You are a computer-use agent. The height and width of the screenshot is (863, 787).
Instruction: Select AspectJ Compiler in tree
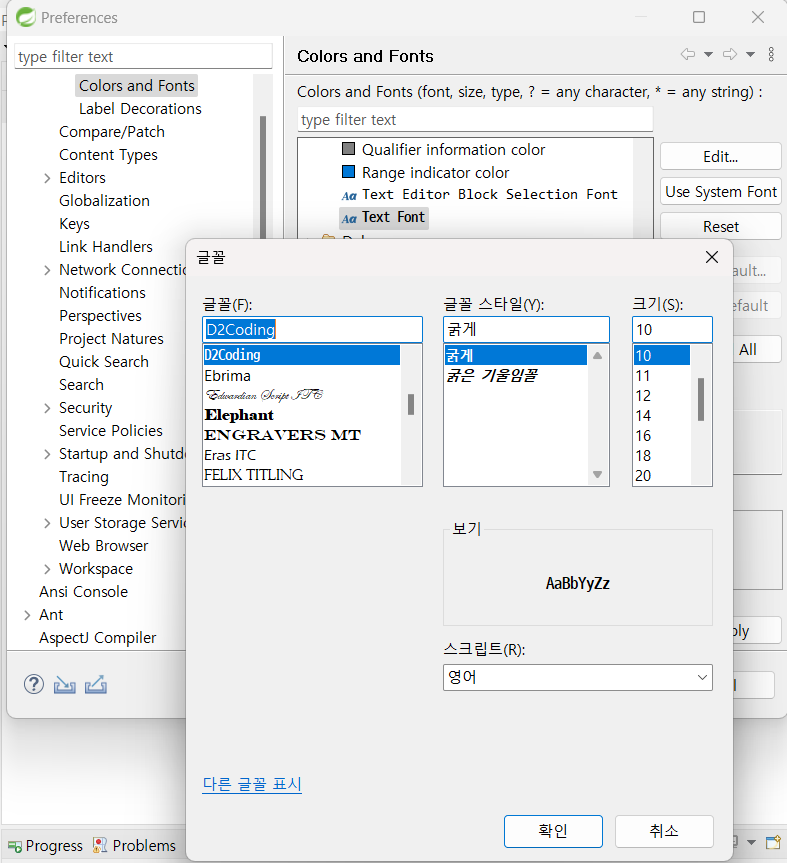coord(97,638)
